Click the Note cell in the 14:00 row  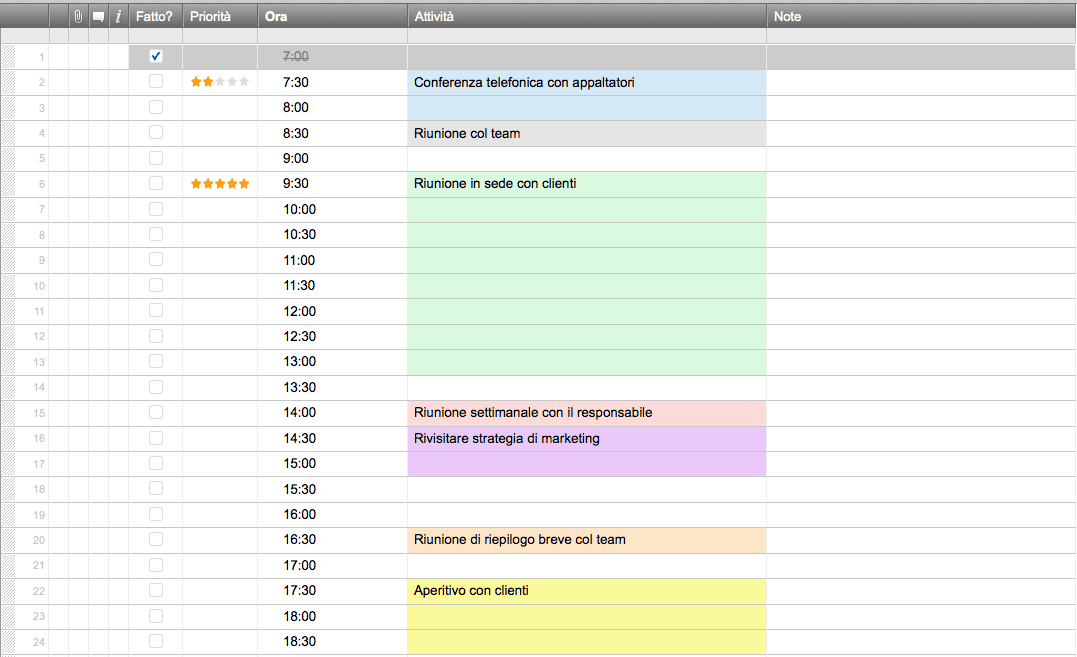[x=921, y=413]
